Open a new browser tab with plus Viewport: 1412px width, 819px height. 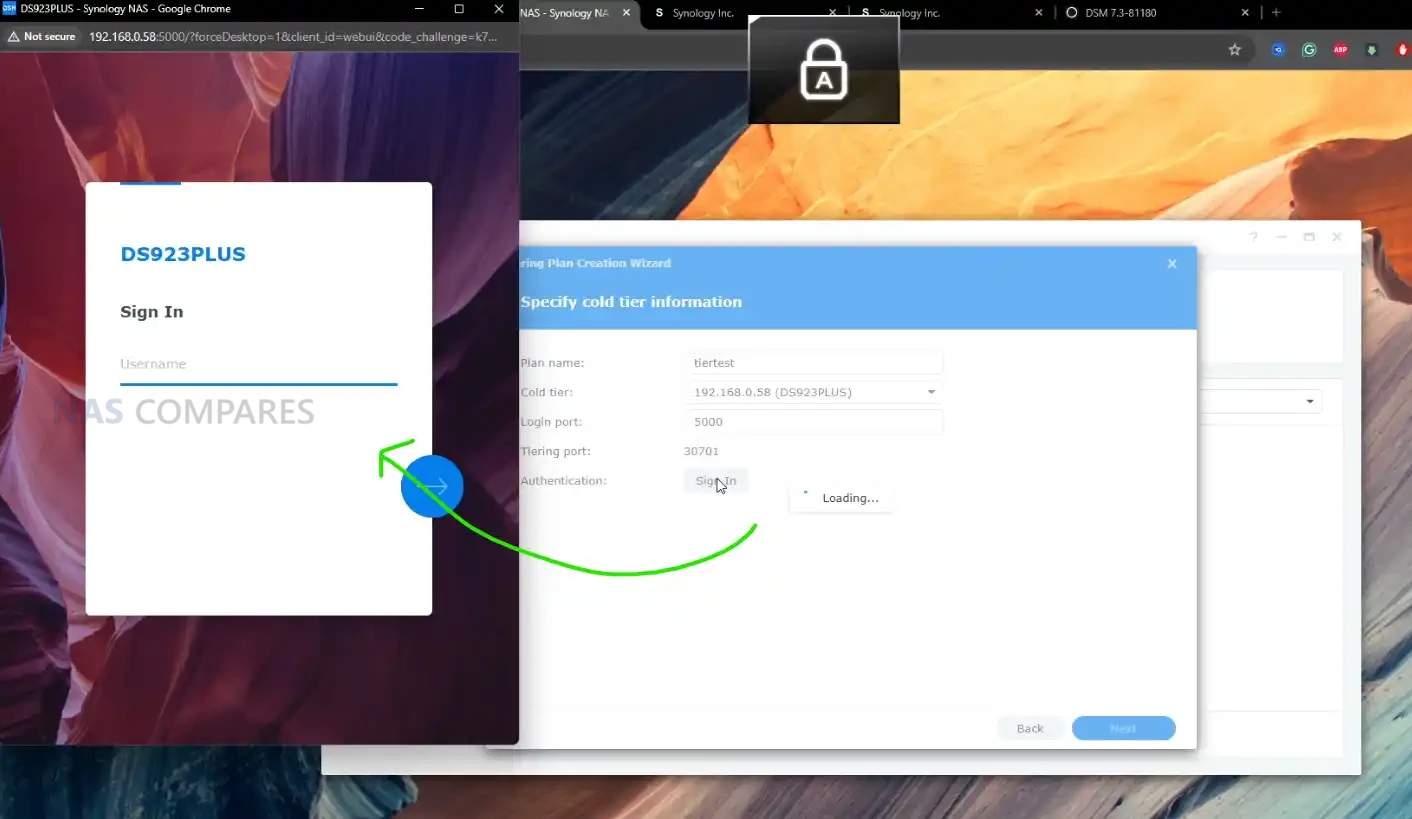coord(1276,13)
